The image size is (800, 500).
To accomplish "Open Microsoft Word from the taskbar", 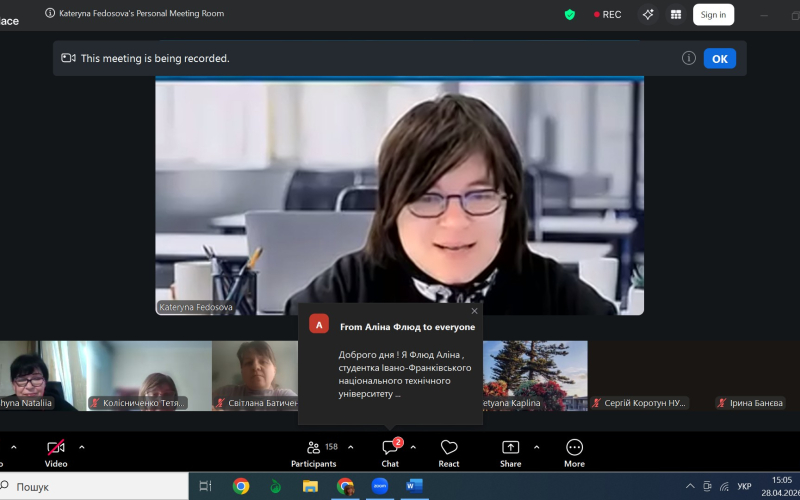I will click(414, 486).
